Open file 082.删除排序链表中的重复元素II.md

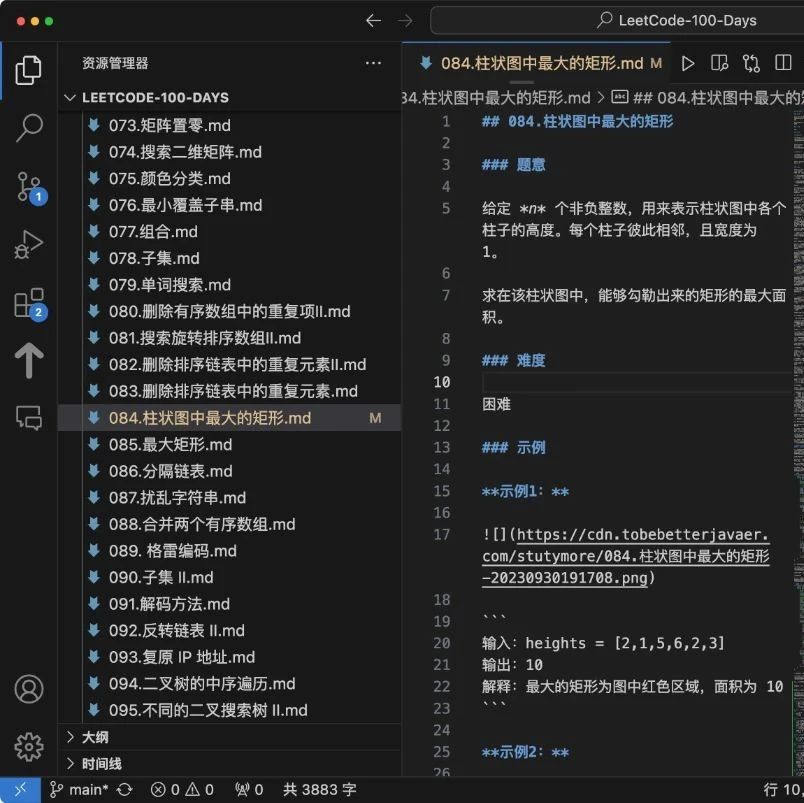230,365
